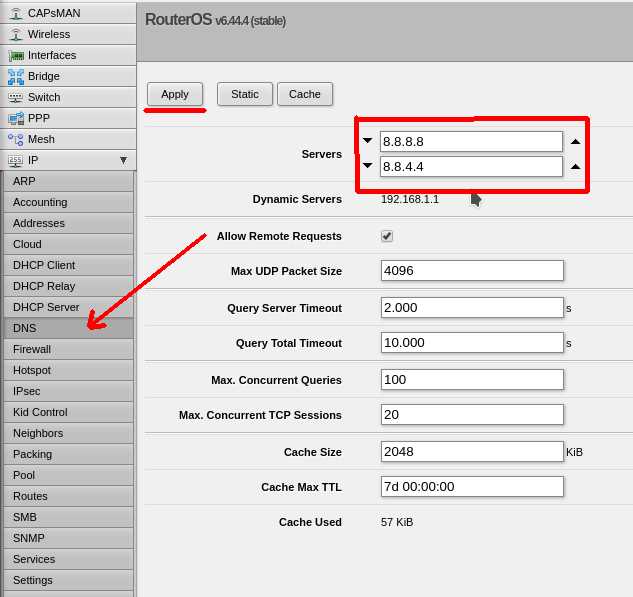The image size is (633, 597).
Task: Collapse the IP submenu arrow
Action: 124,160
